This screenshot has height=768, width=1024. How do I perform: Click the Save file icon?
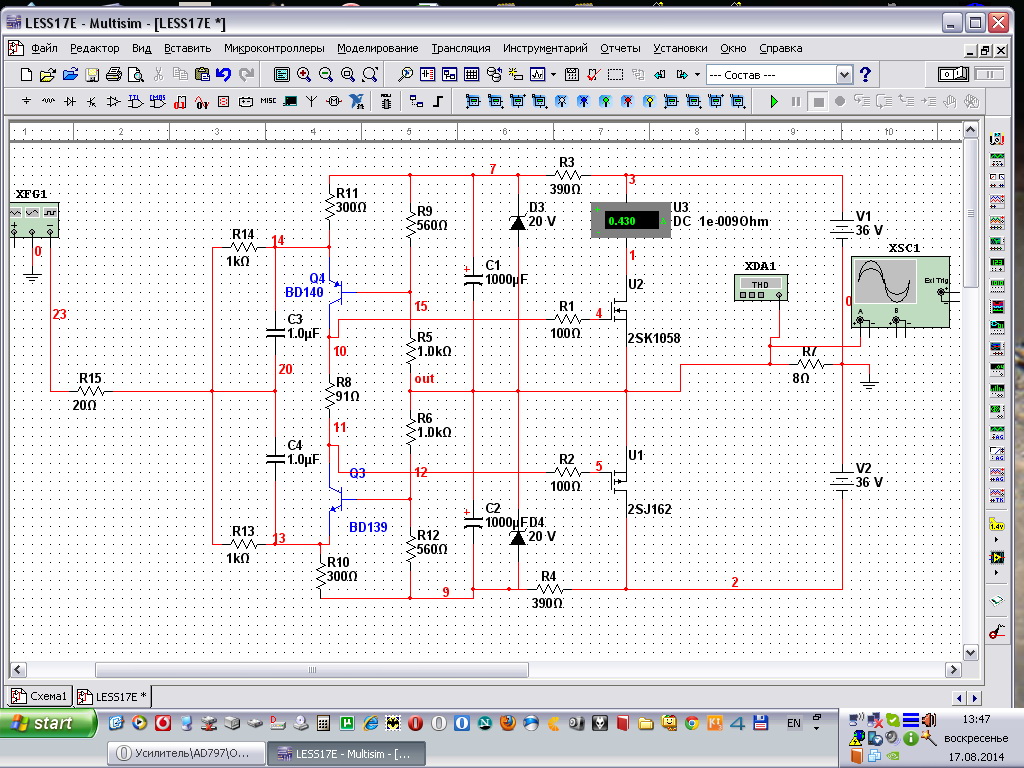coord(92,75)
